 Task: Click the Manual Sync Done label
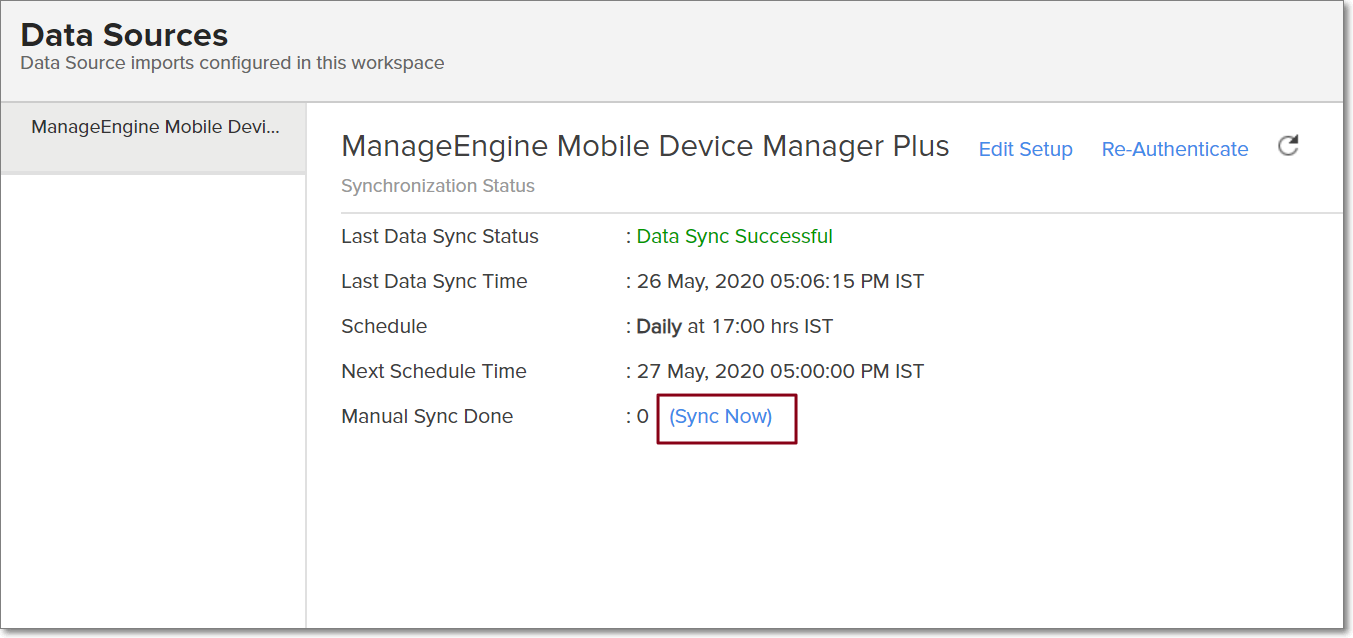click(x=427, y=416)
